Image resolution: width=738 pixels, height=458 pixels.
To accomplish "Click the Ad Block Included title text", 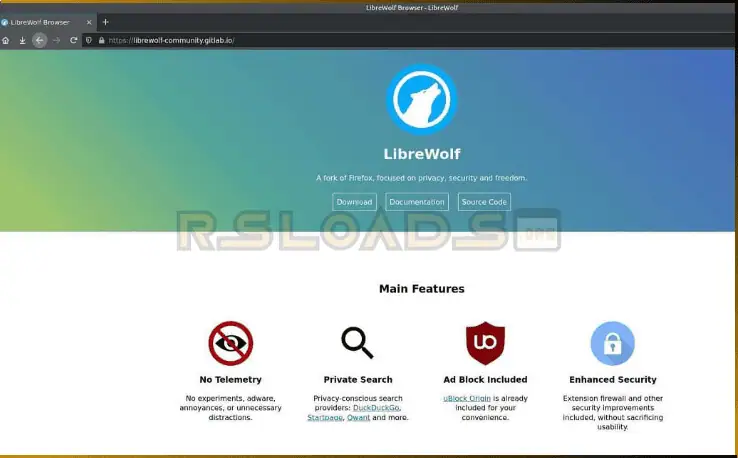I will (485, 379).
